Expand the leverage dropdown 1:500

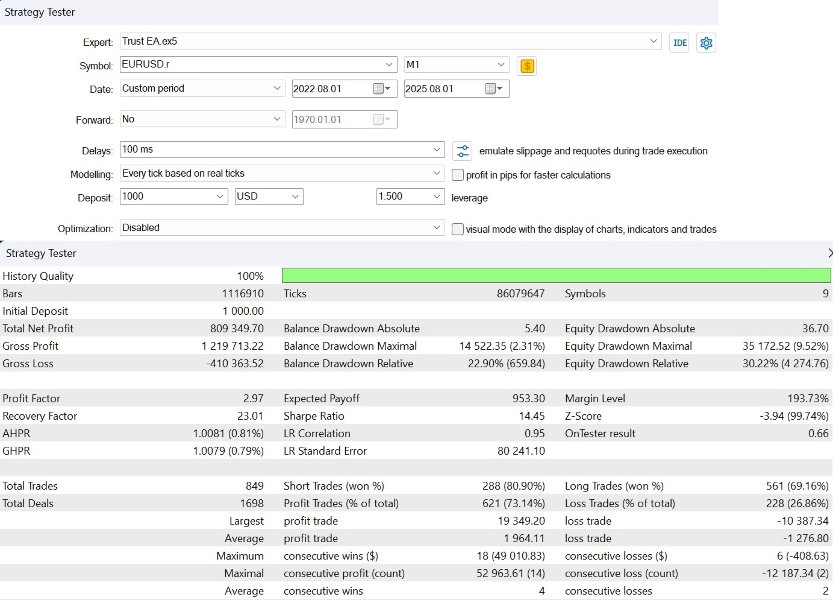click(437, 197)
